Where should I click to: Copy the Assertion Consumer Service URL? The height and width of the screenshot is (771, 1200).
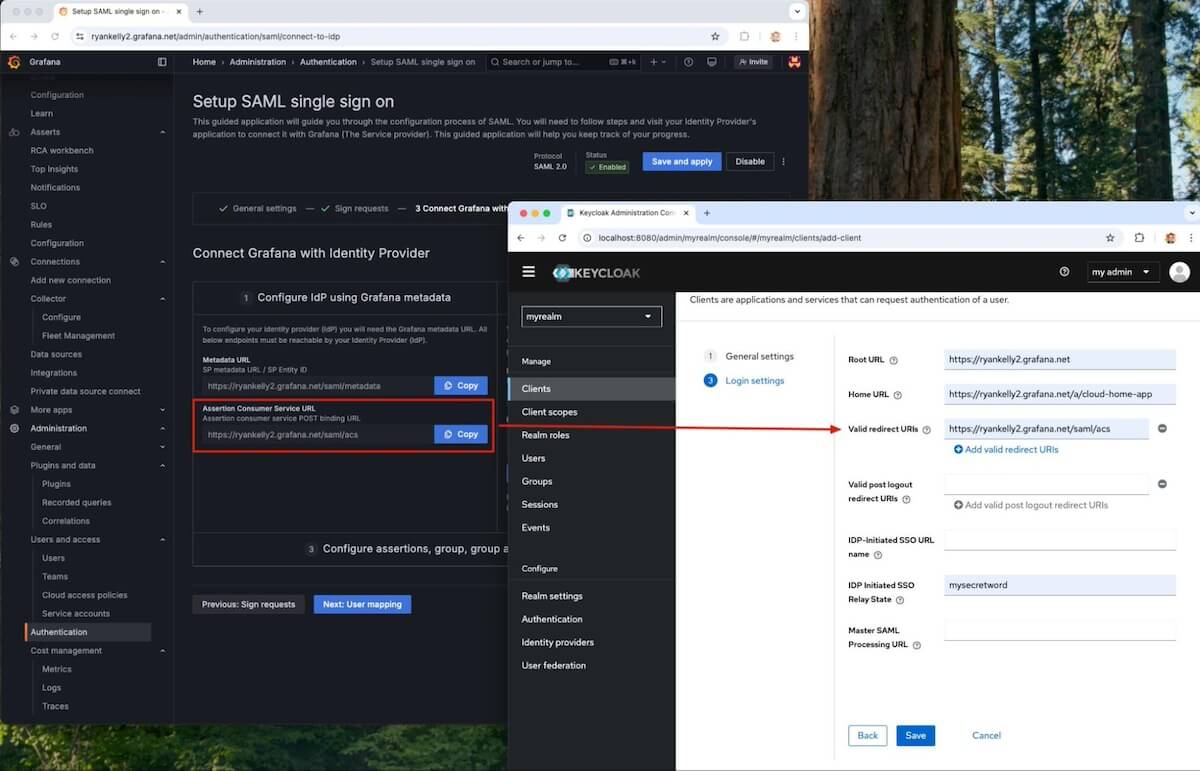461,434
